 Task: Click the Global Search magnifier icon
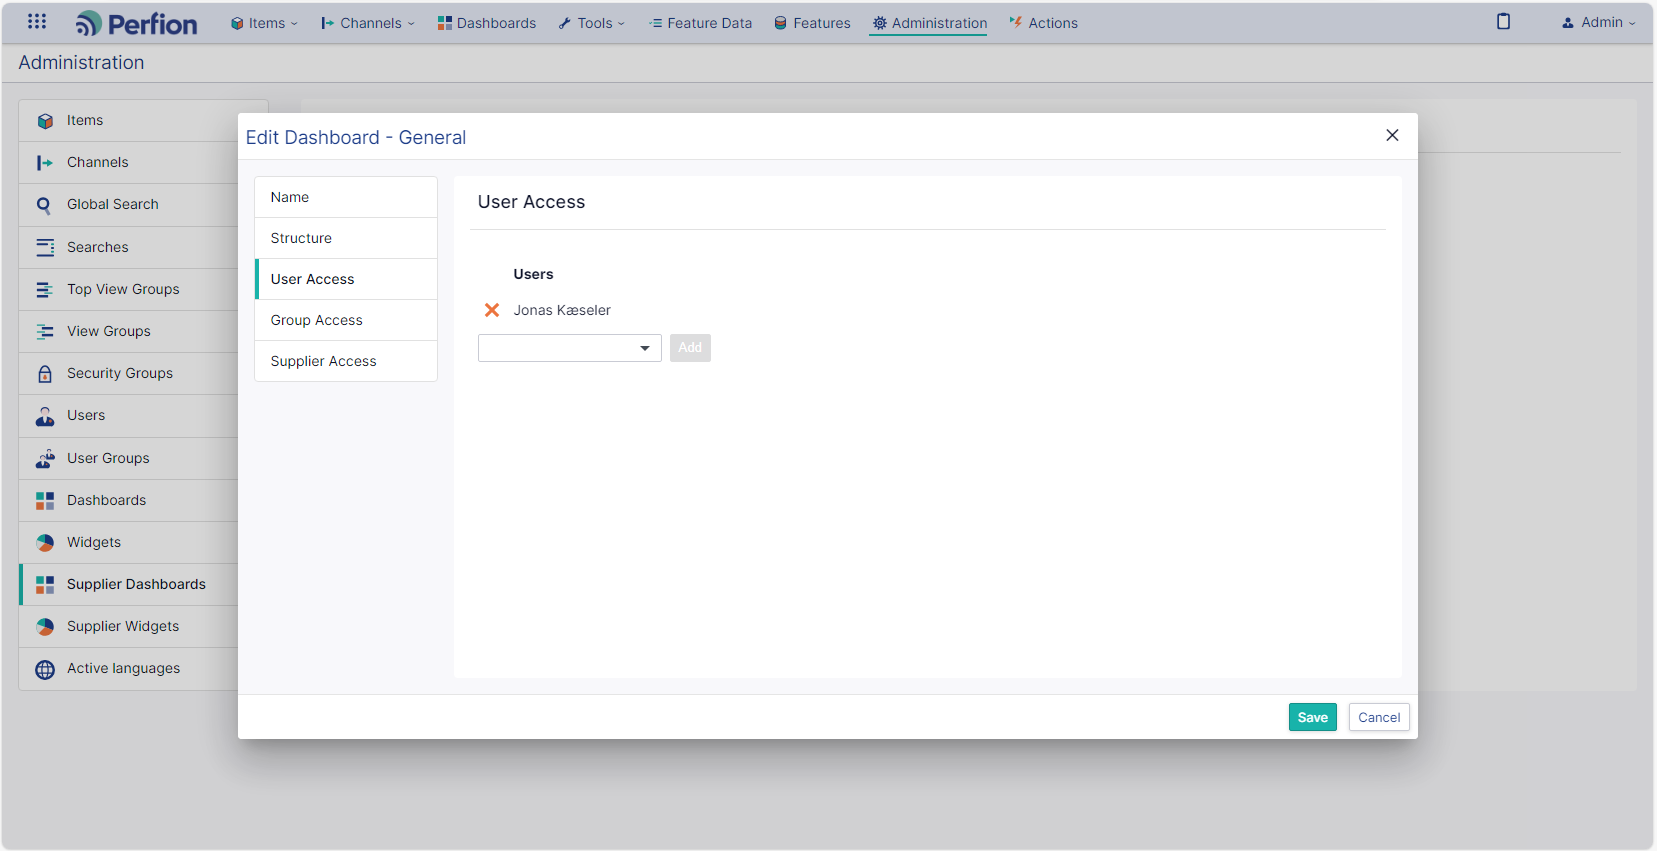point(44,205)
